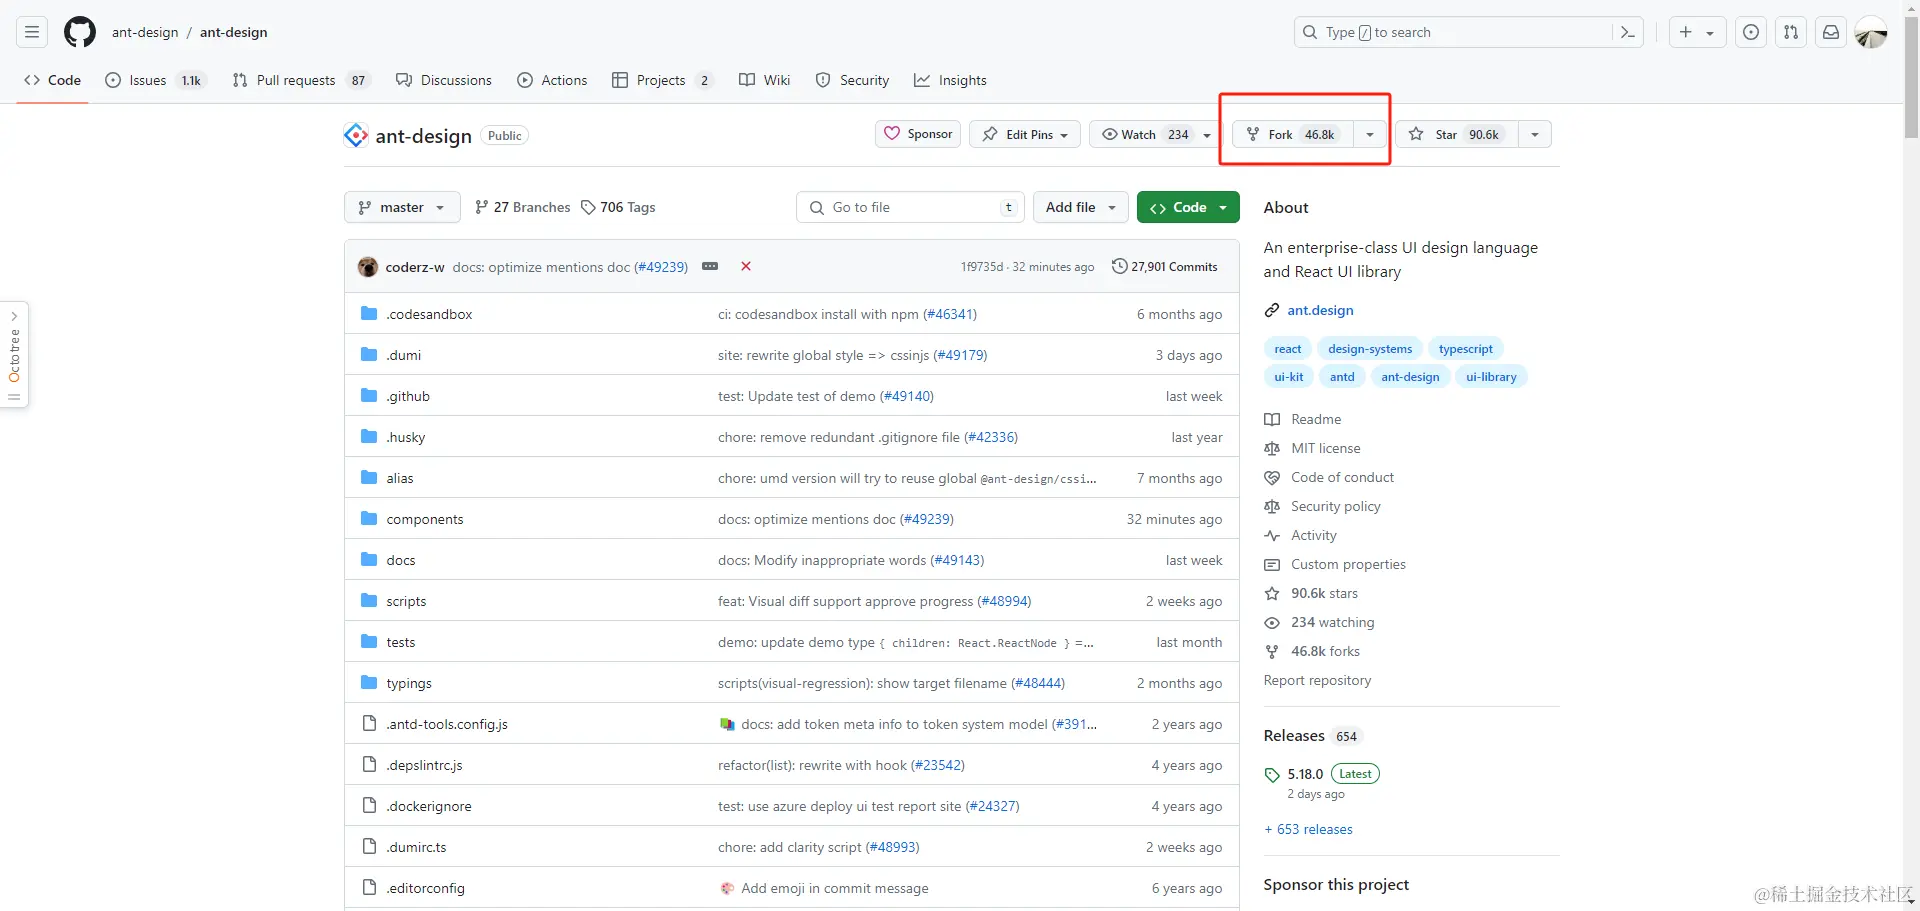Focus the Go to file field

pos(911,207)
